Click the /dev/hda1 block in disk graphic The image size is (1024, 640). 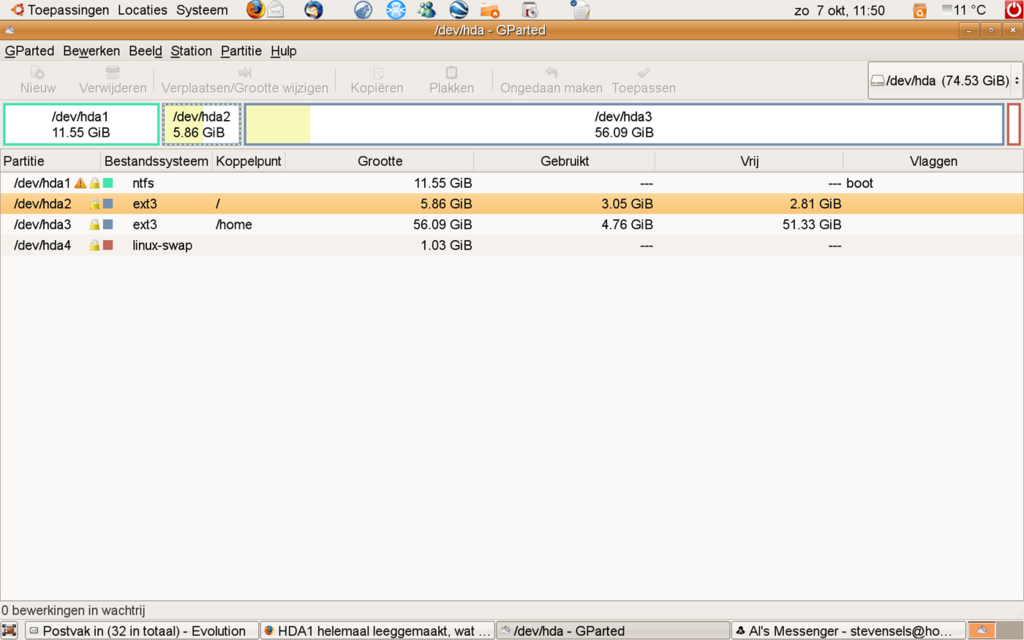point(81,124)
